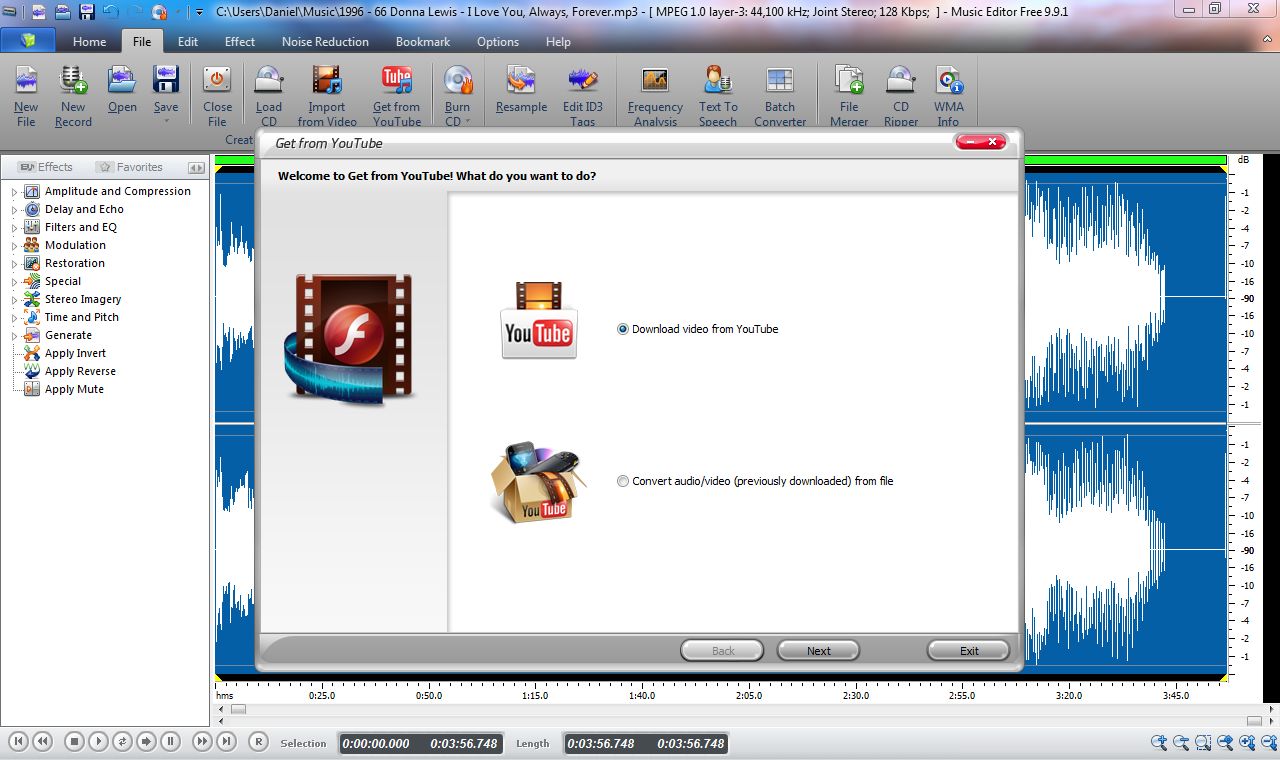Open Edit ID3 Tags
The image size is (1280, 760).
(583, 96)
